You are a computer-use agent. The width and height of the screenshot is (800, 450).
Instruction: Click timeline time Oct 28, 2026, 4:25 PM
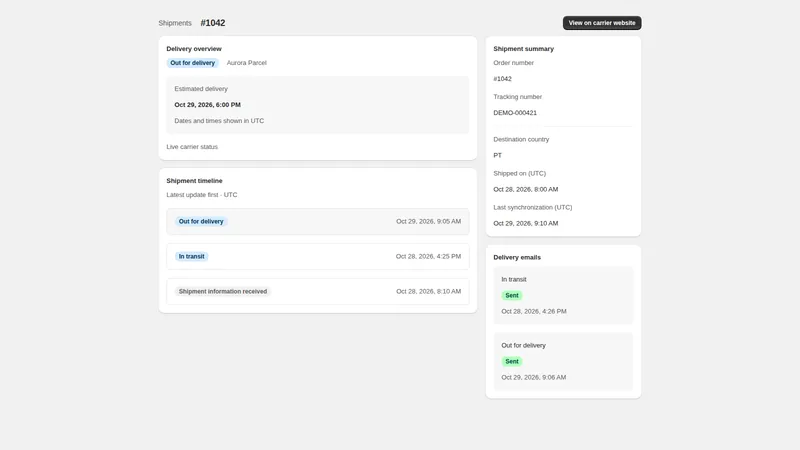(429, 257)
